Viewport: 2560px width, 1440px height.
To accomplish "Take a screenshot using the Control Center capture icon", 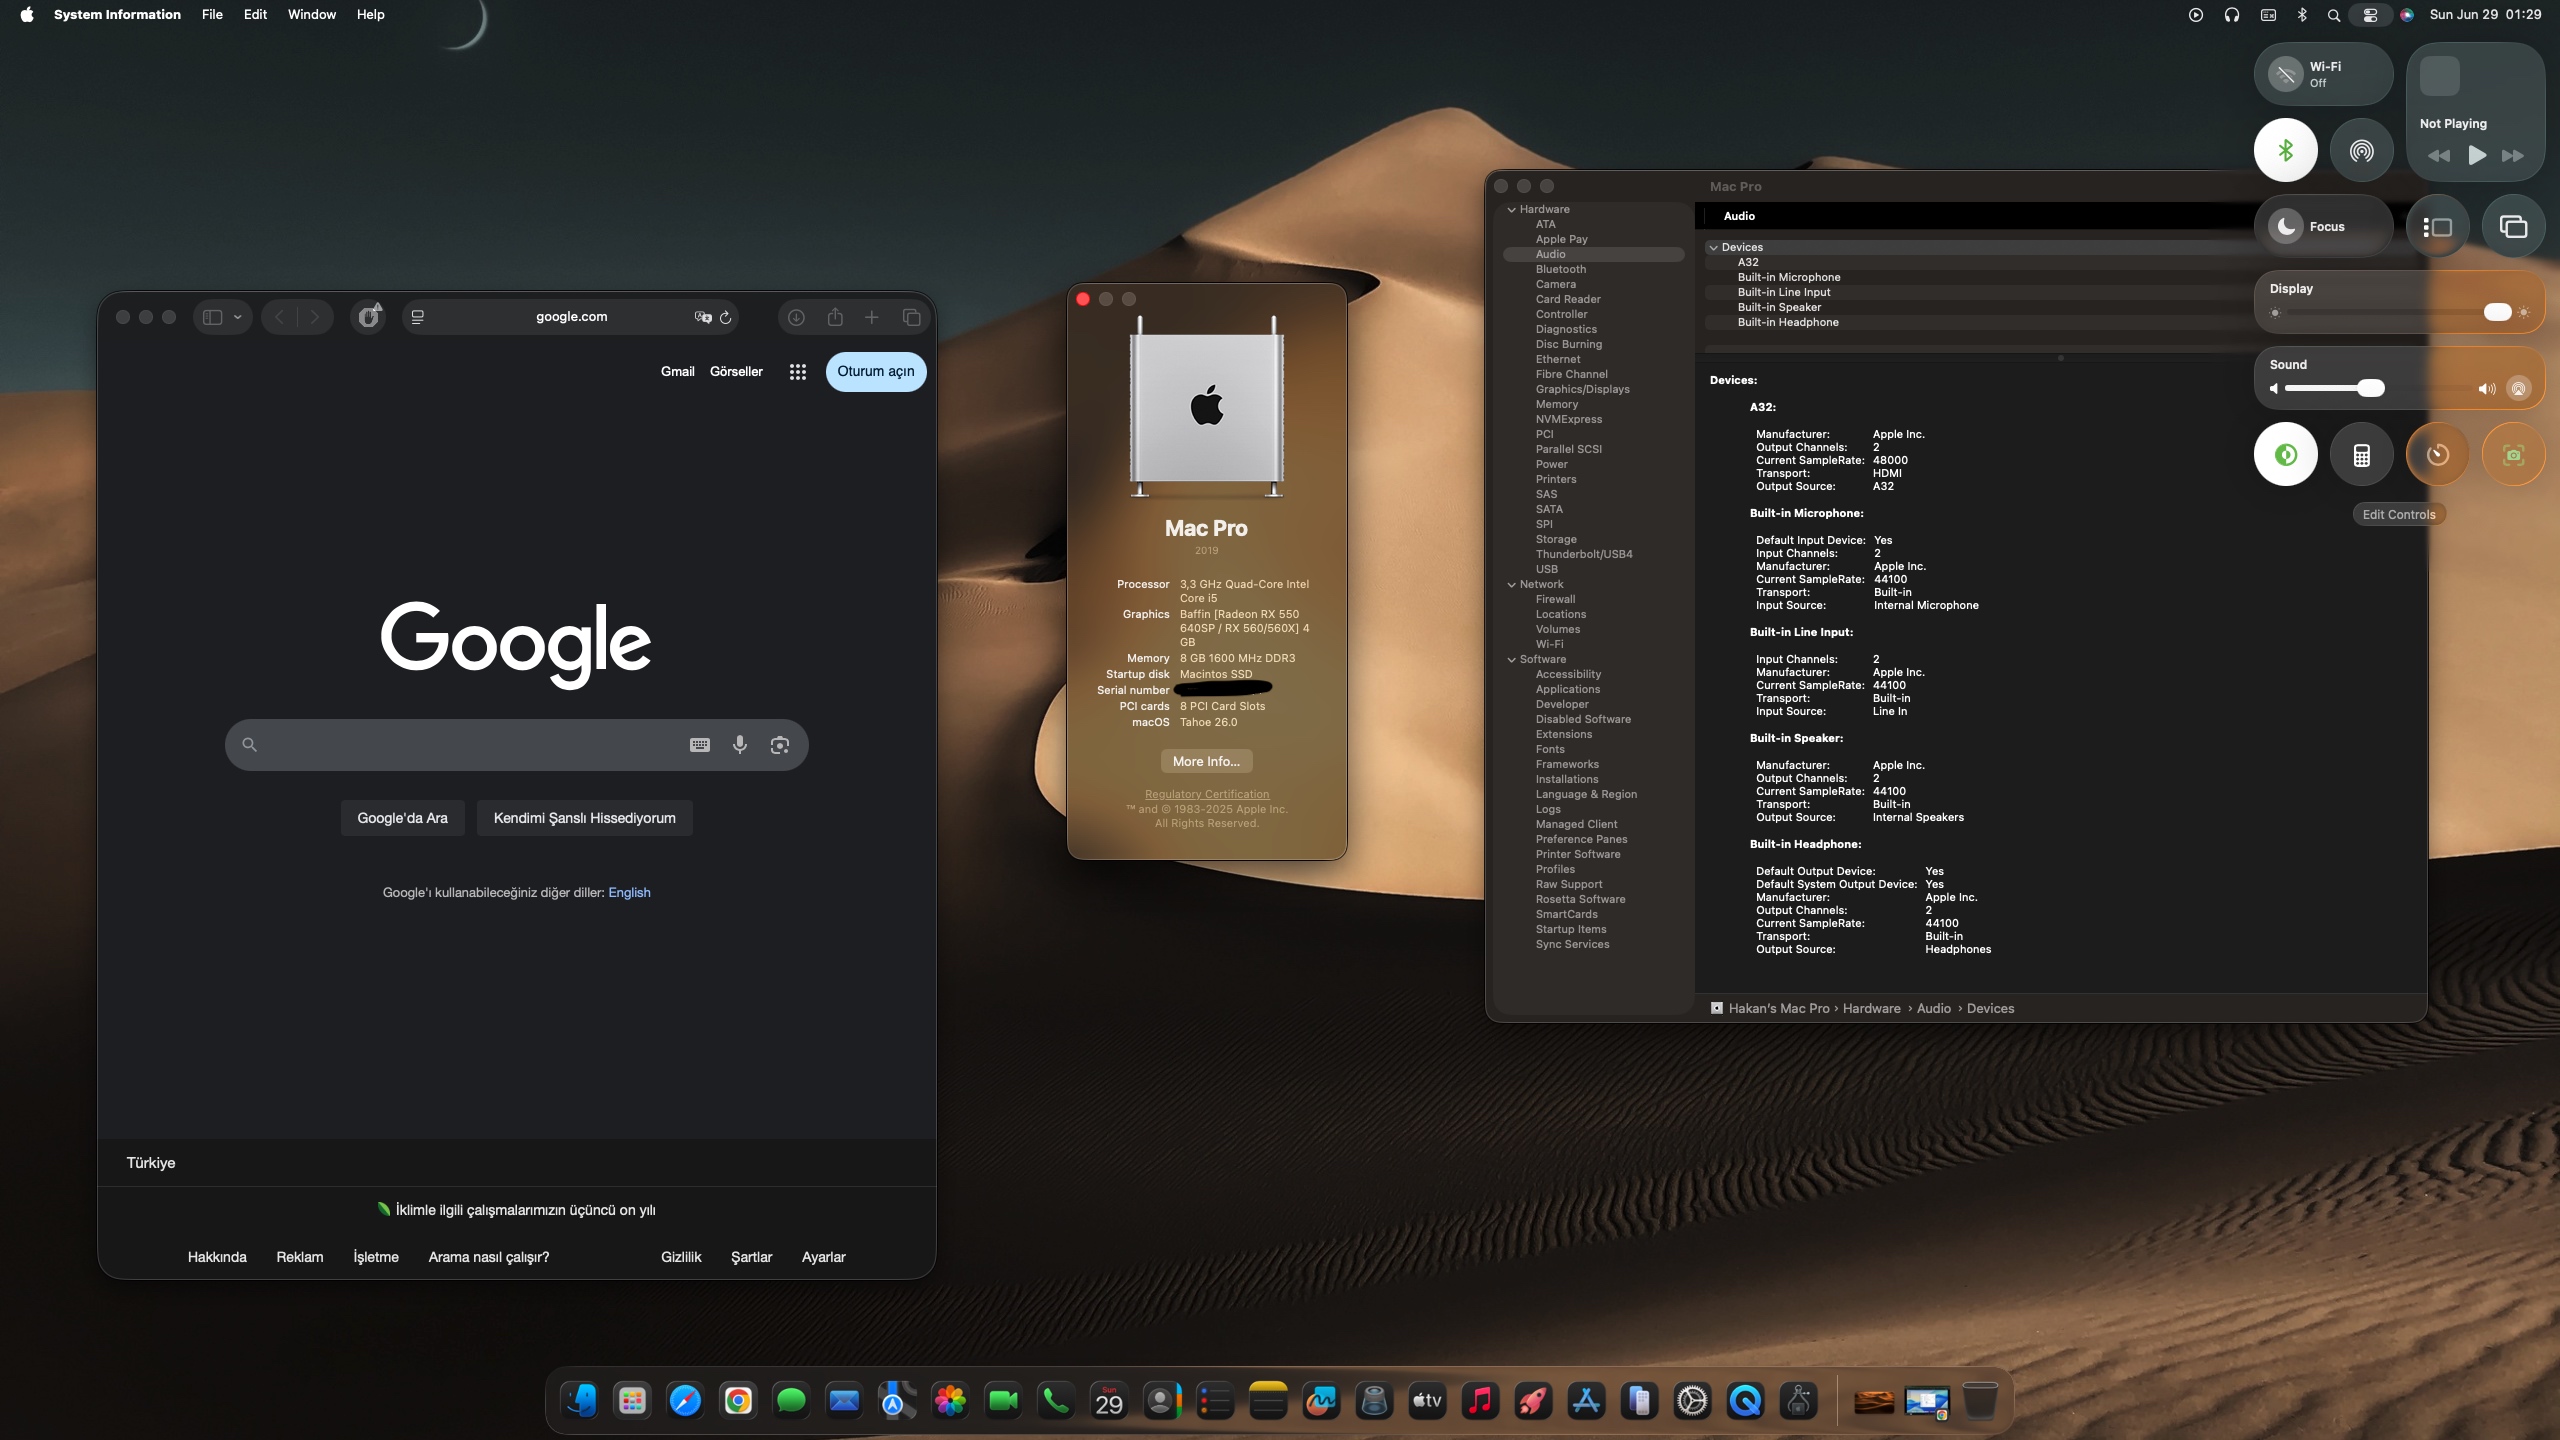I will pos(2513,454).
